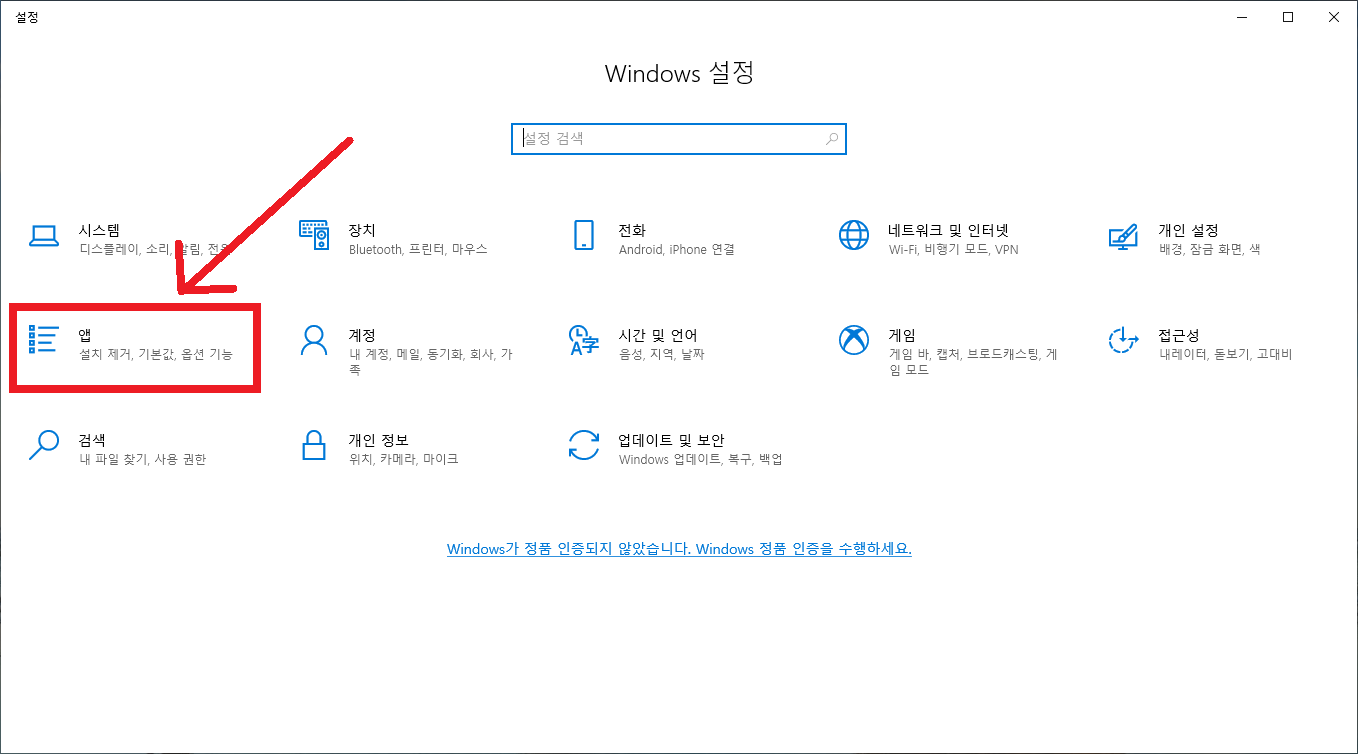This screenshot has width=1358, height=754.
Task: Click '내 파일 찾기, 사용 권한' description
Action: click(x=143, y=459)
